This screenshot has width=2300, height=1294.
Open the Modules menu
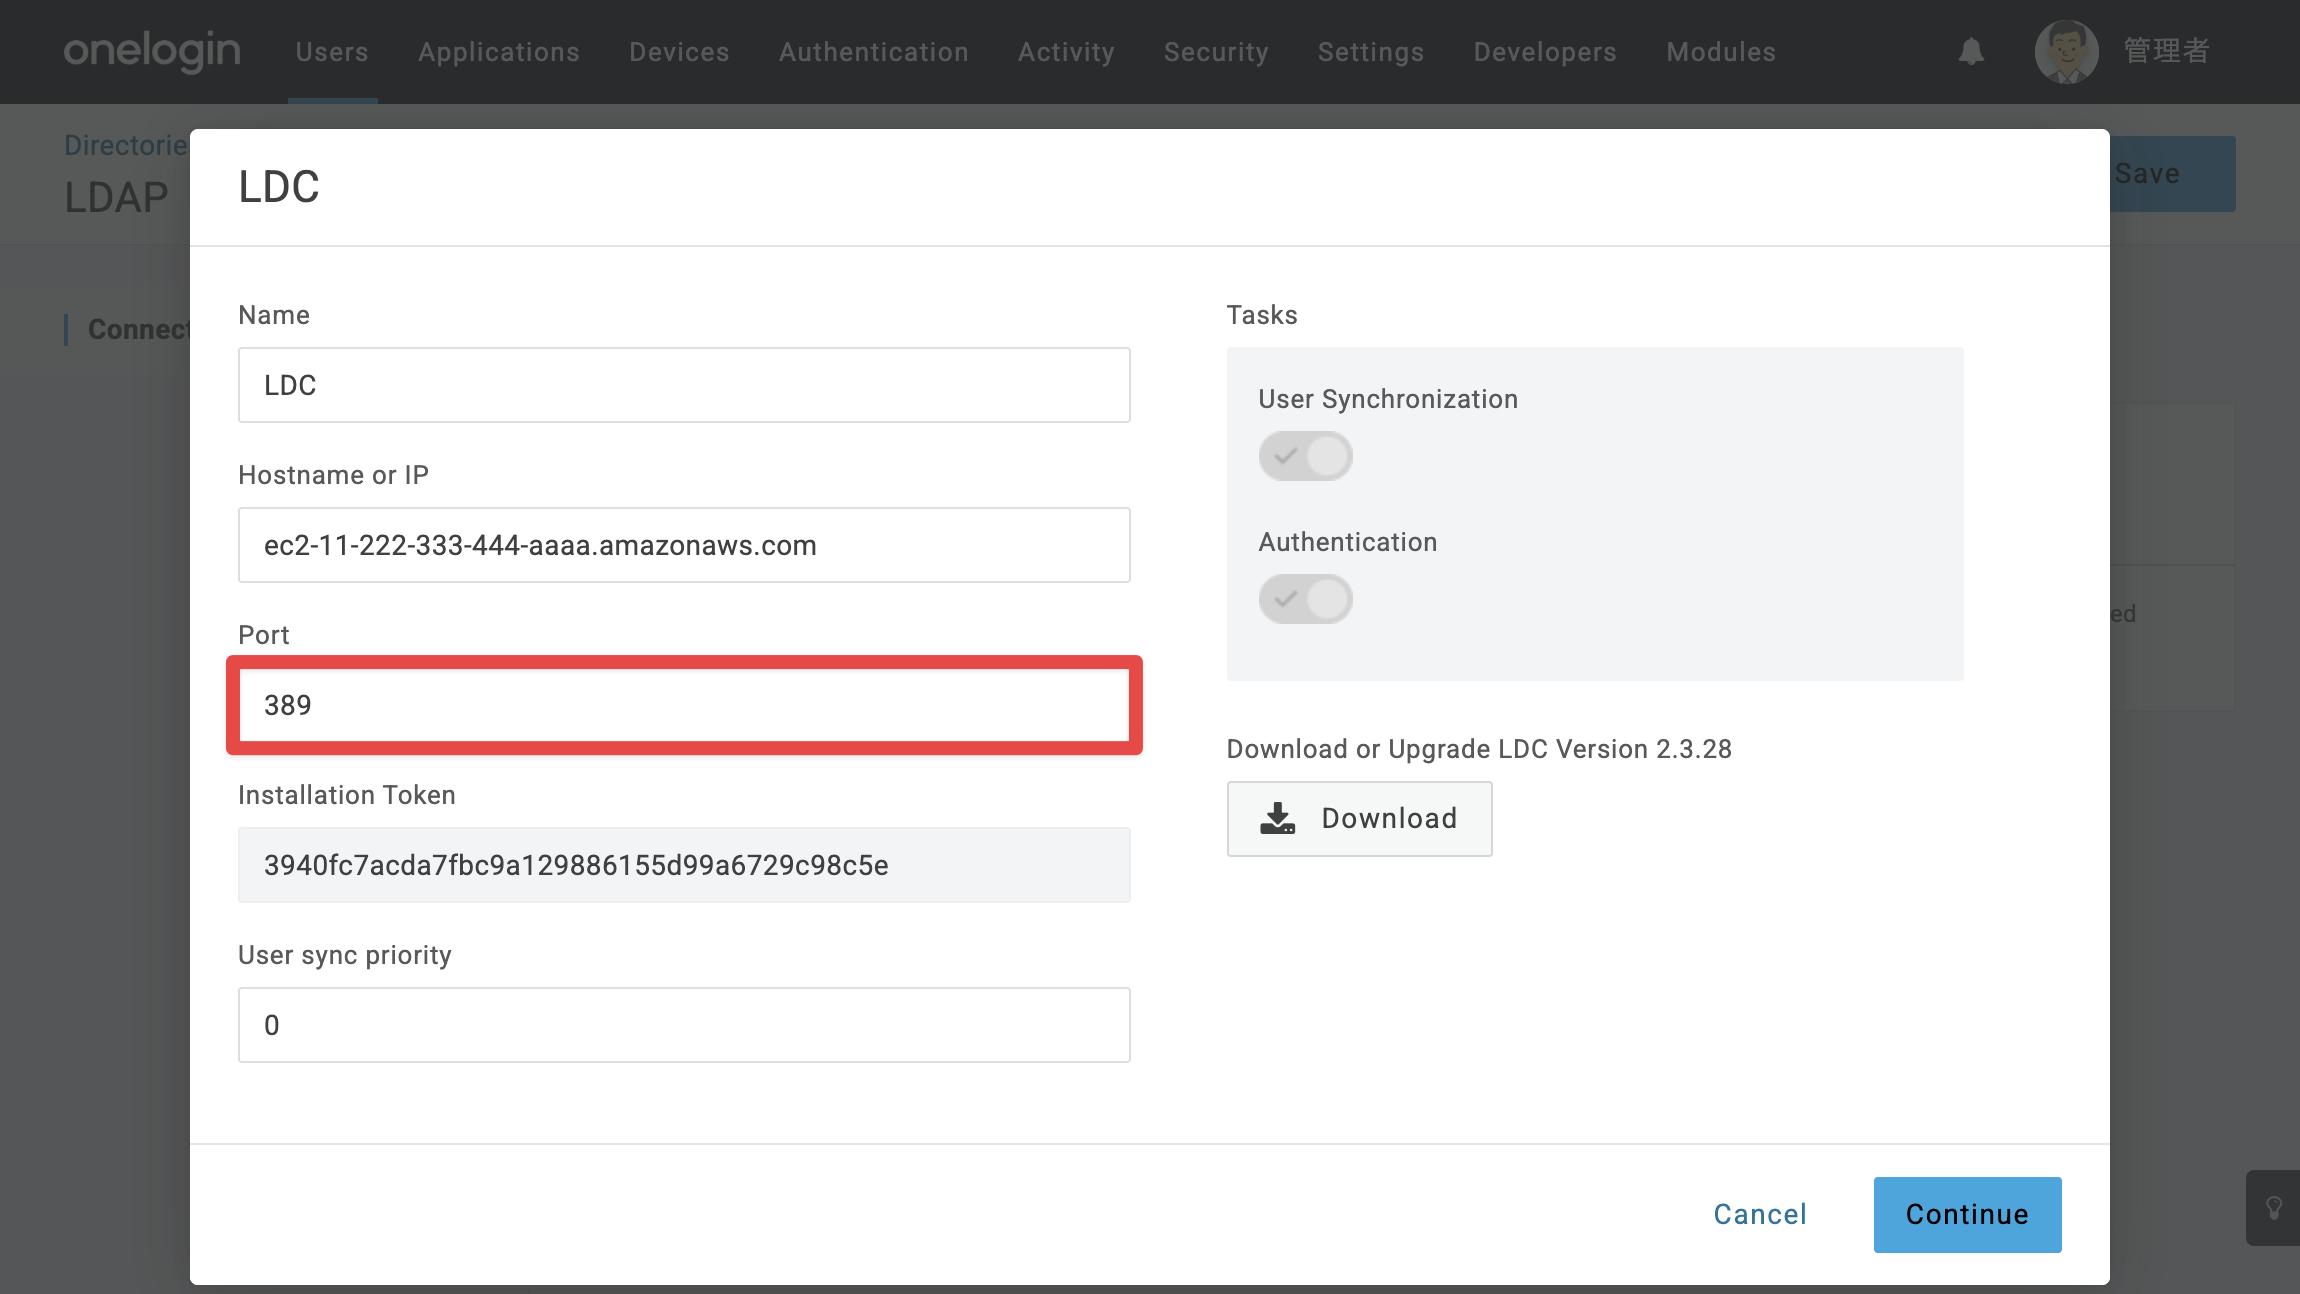coord(1721,52)
